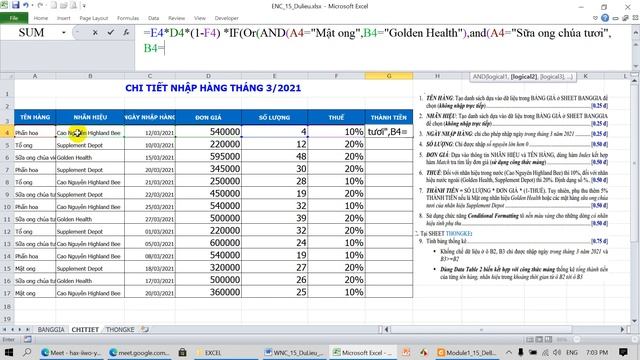Click the THÀNH TIỀN header cell

point(389,117)
